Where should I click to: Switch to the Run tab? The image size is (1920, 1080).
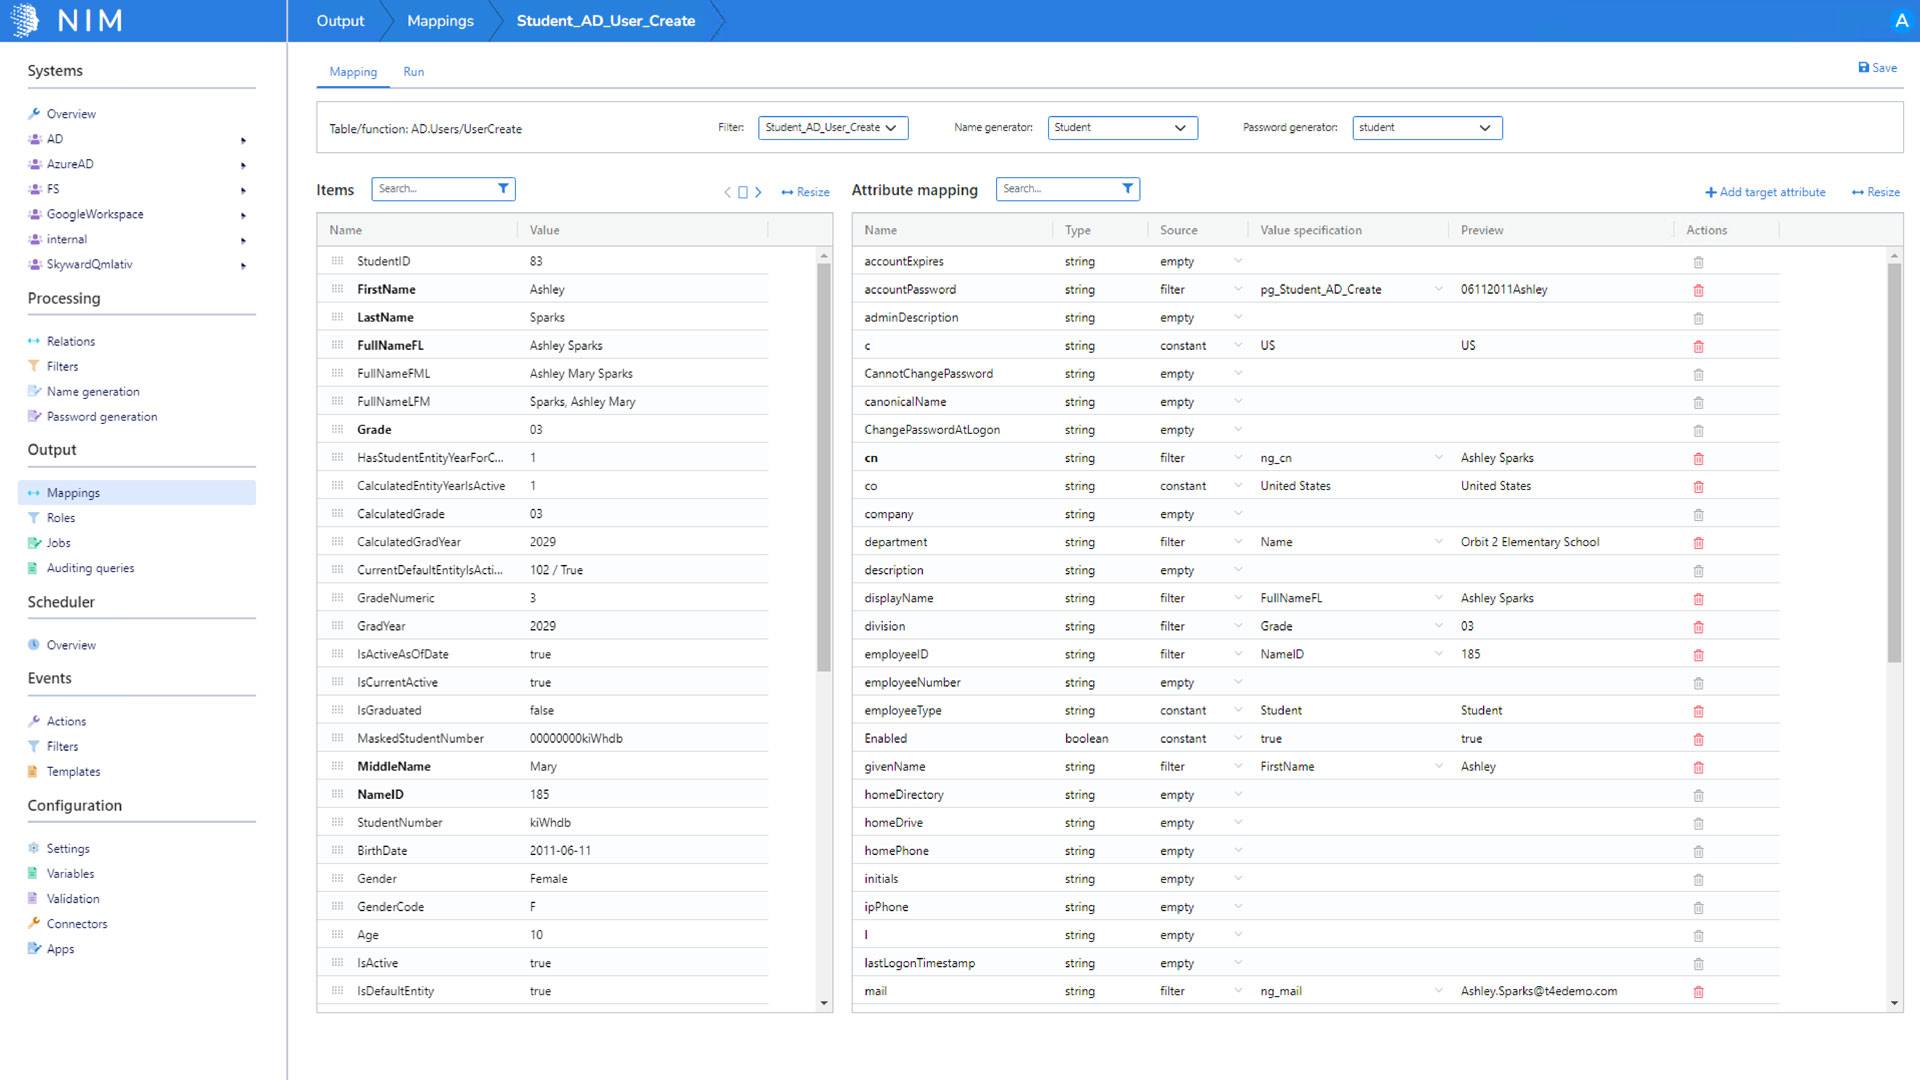[413, 72]
